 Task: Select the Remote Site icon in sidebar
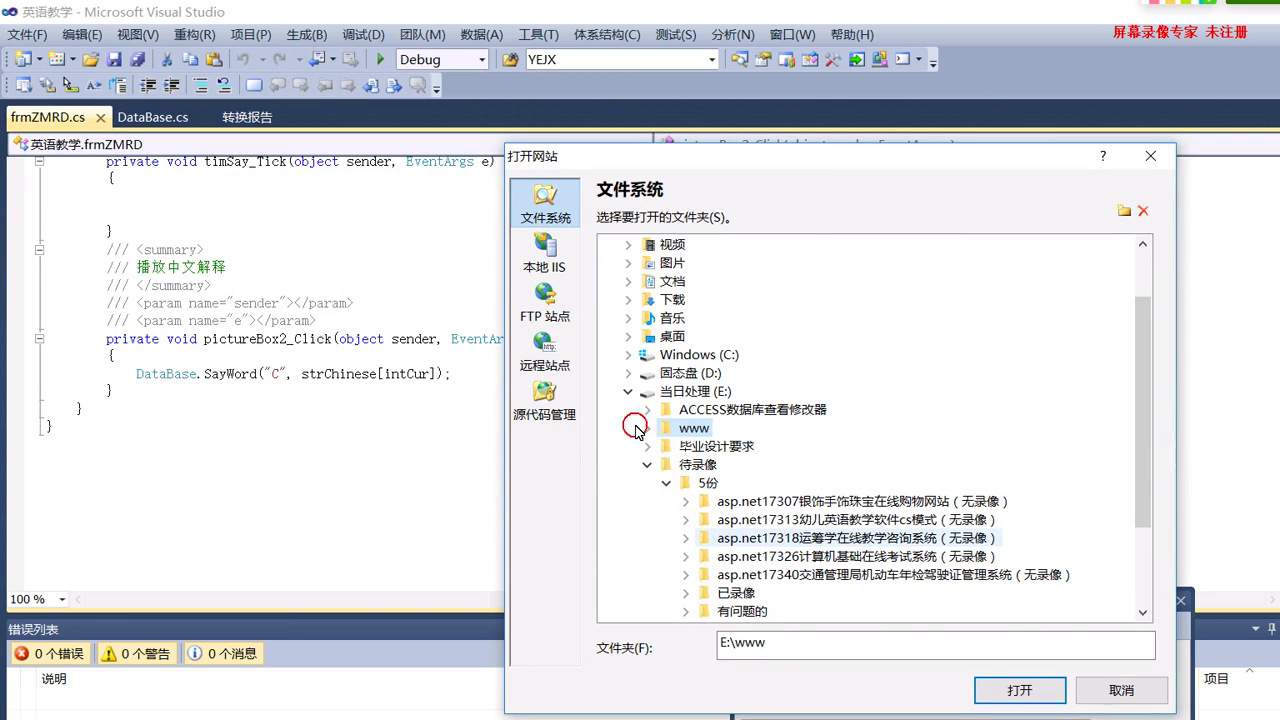pos(545,351)
